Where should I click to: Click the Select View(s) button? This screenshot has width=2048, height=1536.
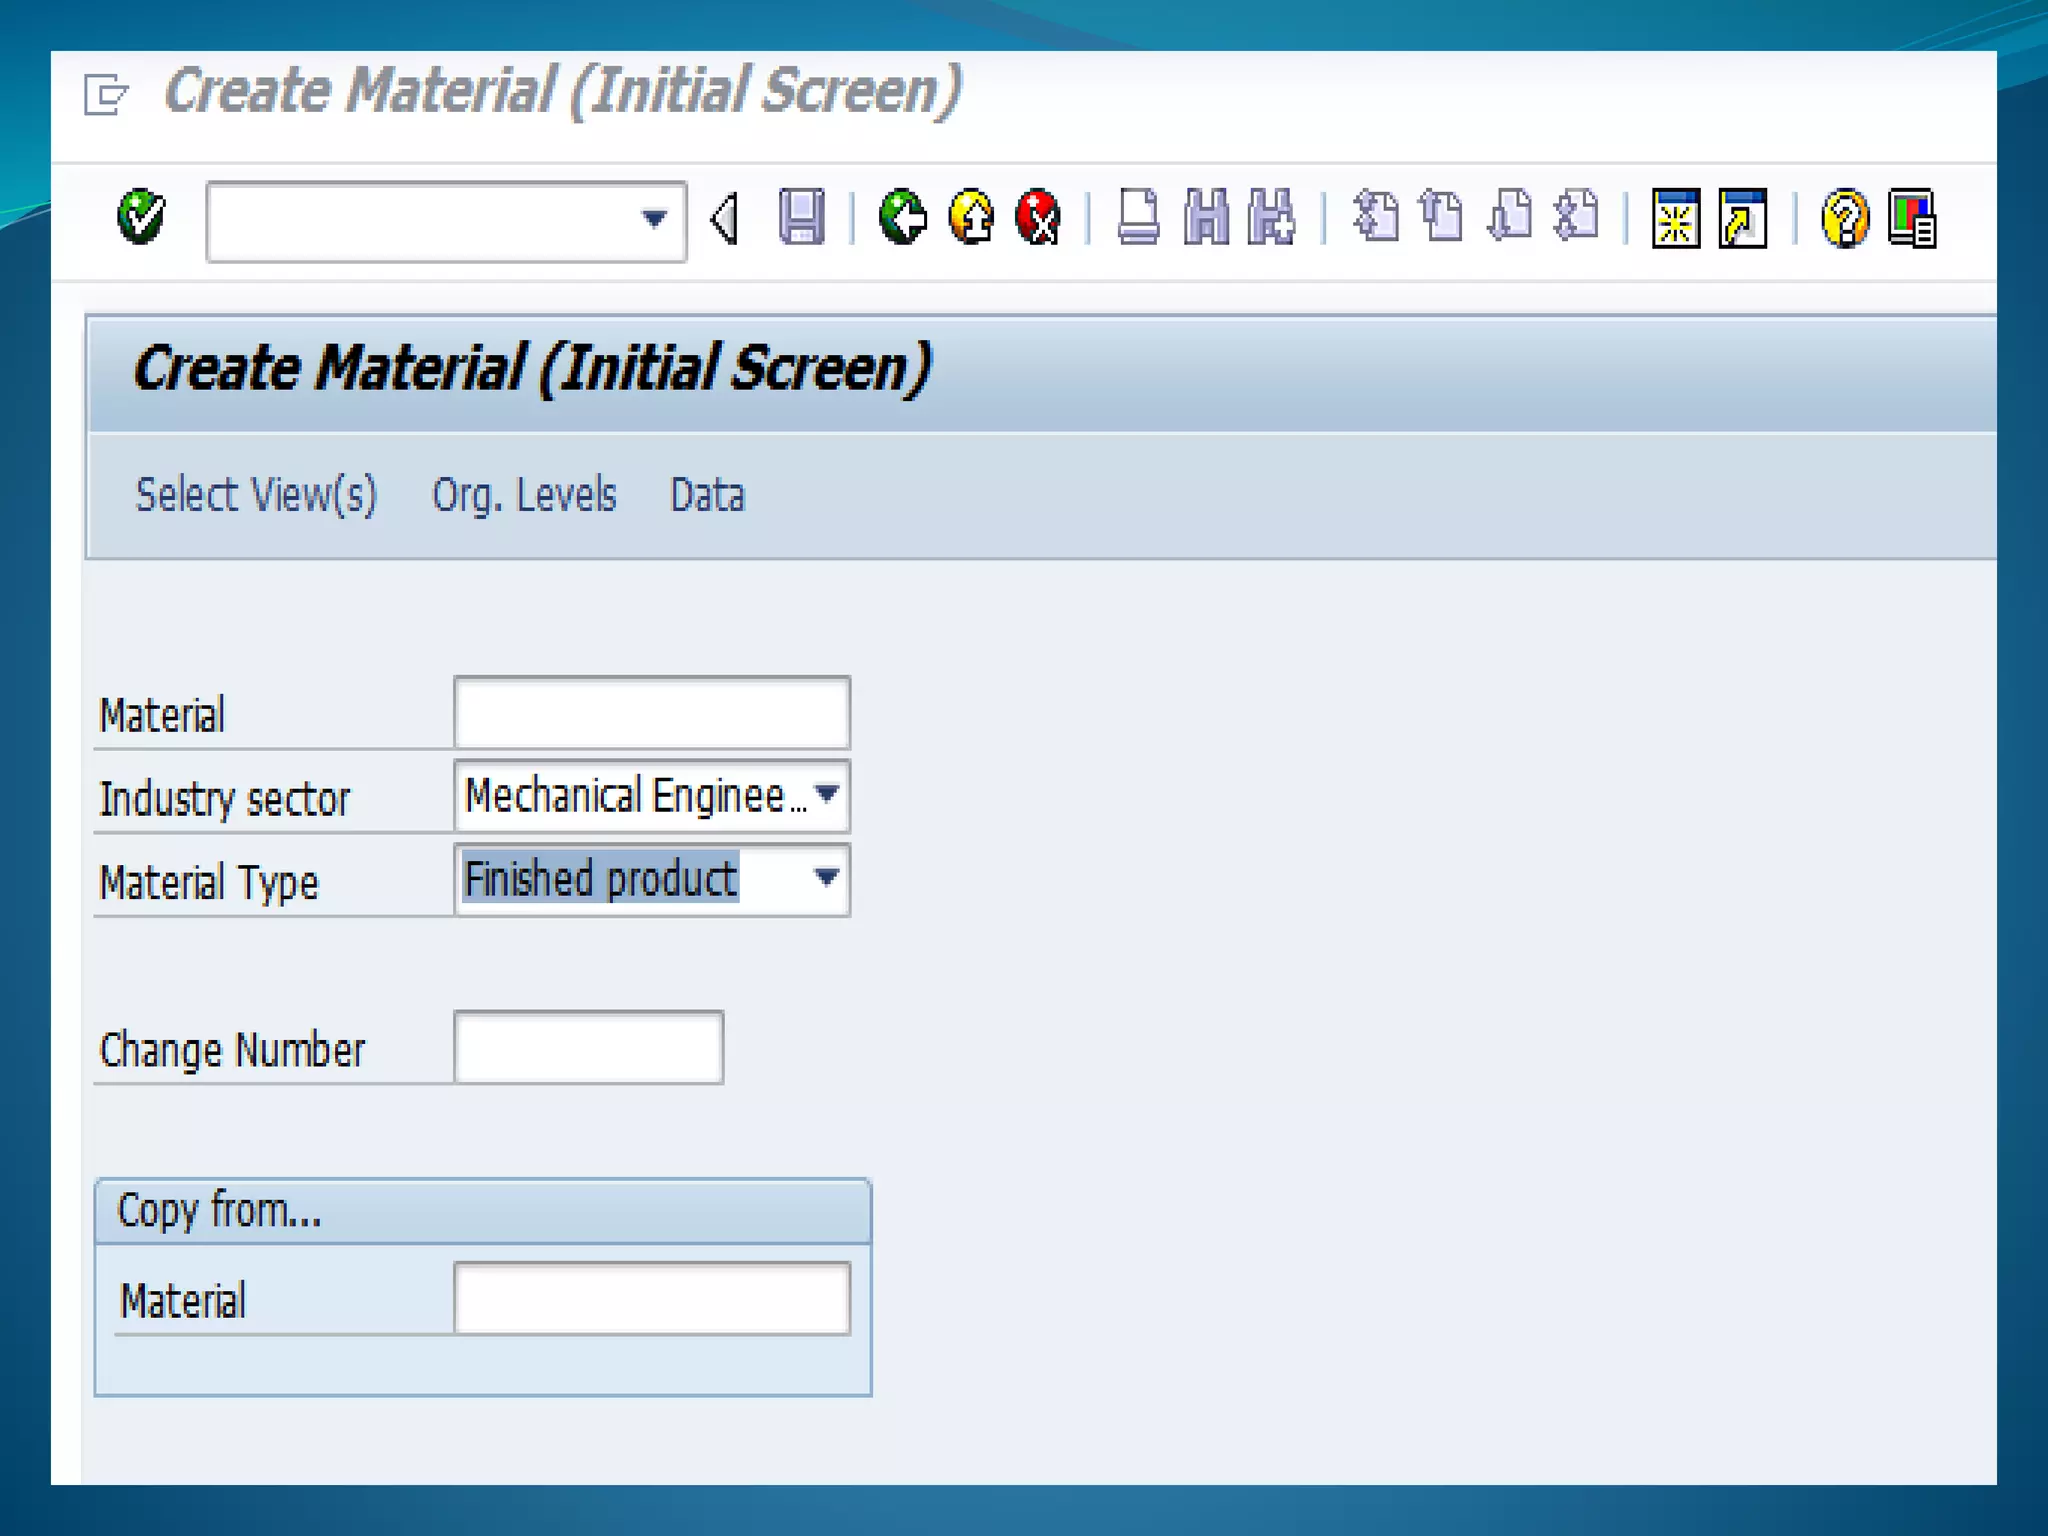point(256,495)
